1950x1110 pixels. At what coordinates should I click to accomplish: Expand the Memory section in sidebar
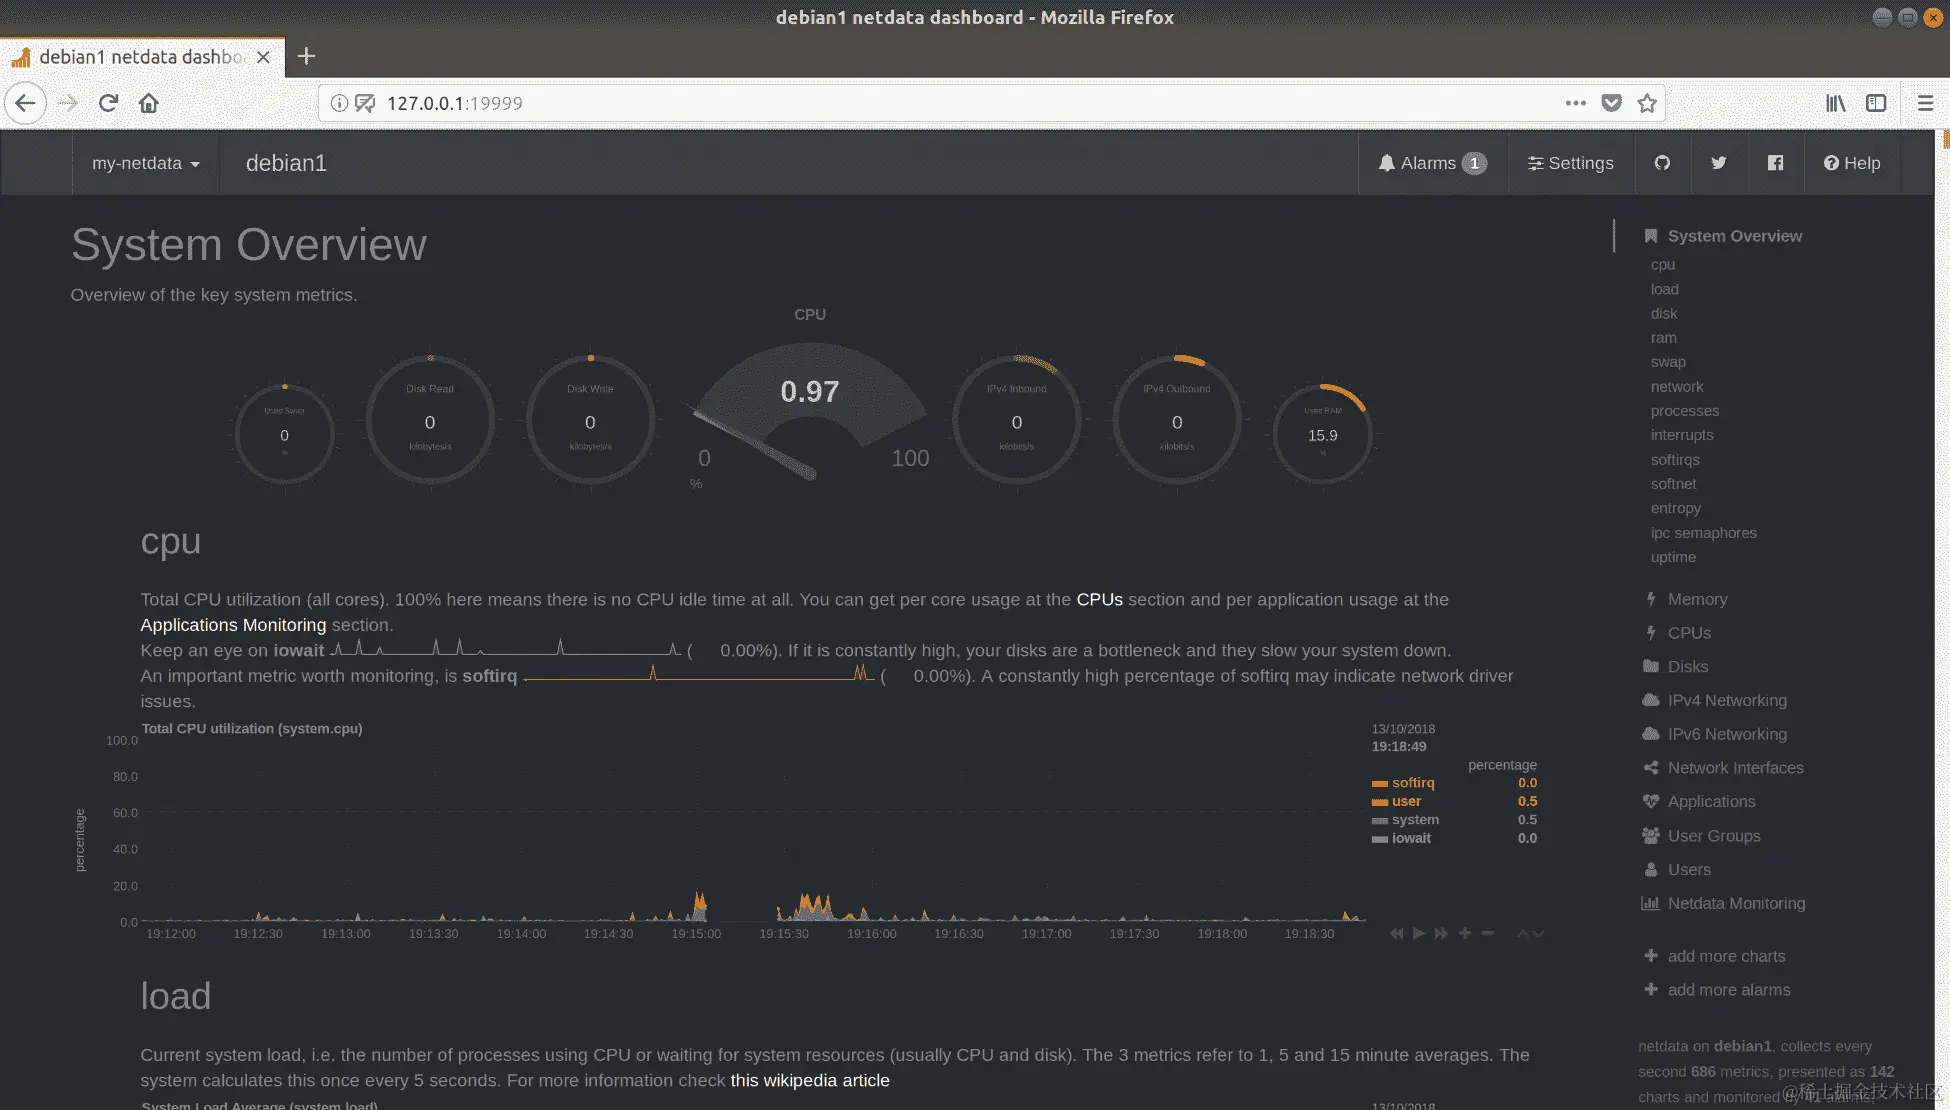(1697, 599)
